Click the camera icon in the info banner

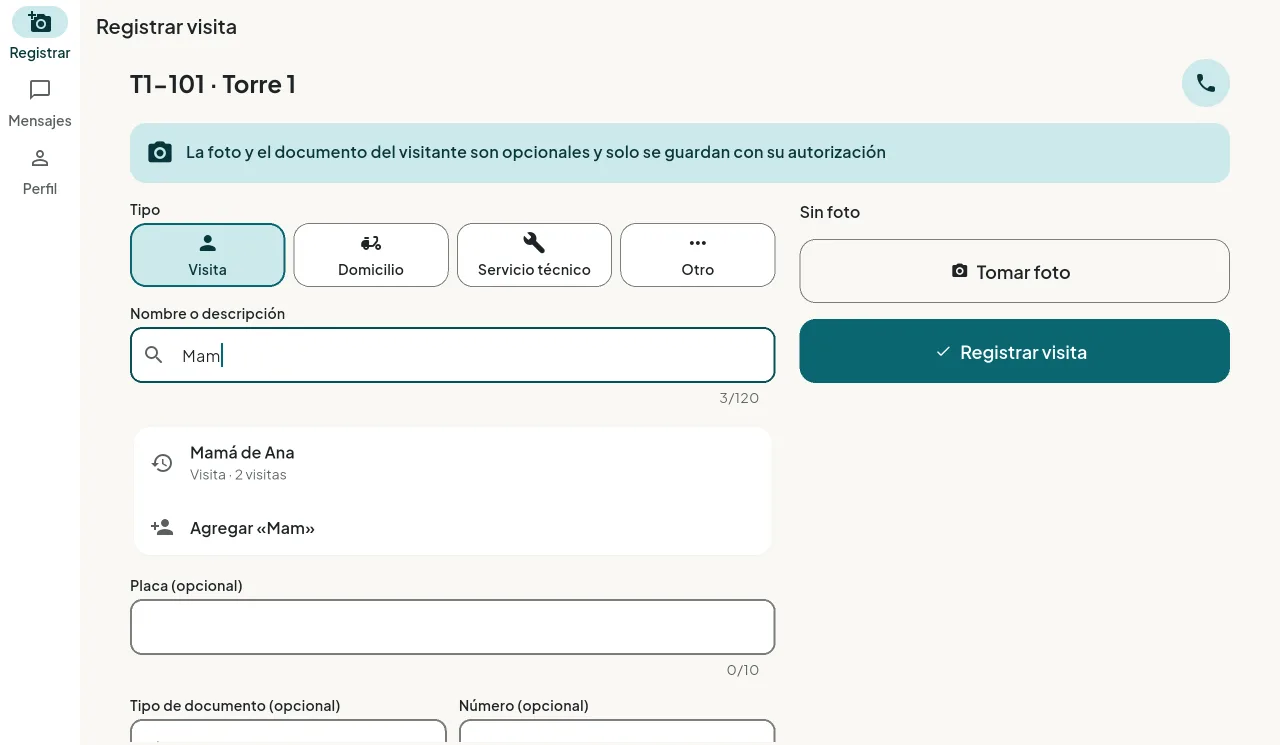[160, 153]
